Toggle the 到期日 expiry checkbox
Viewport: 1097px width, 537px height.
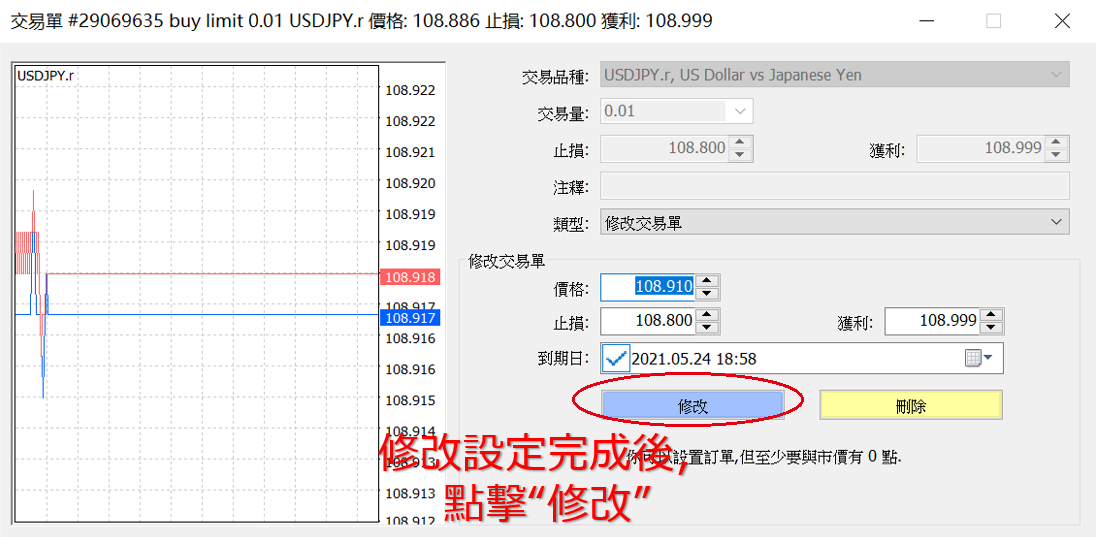pyautogui.click(x=616, y=359)
